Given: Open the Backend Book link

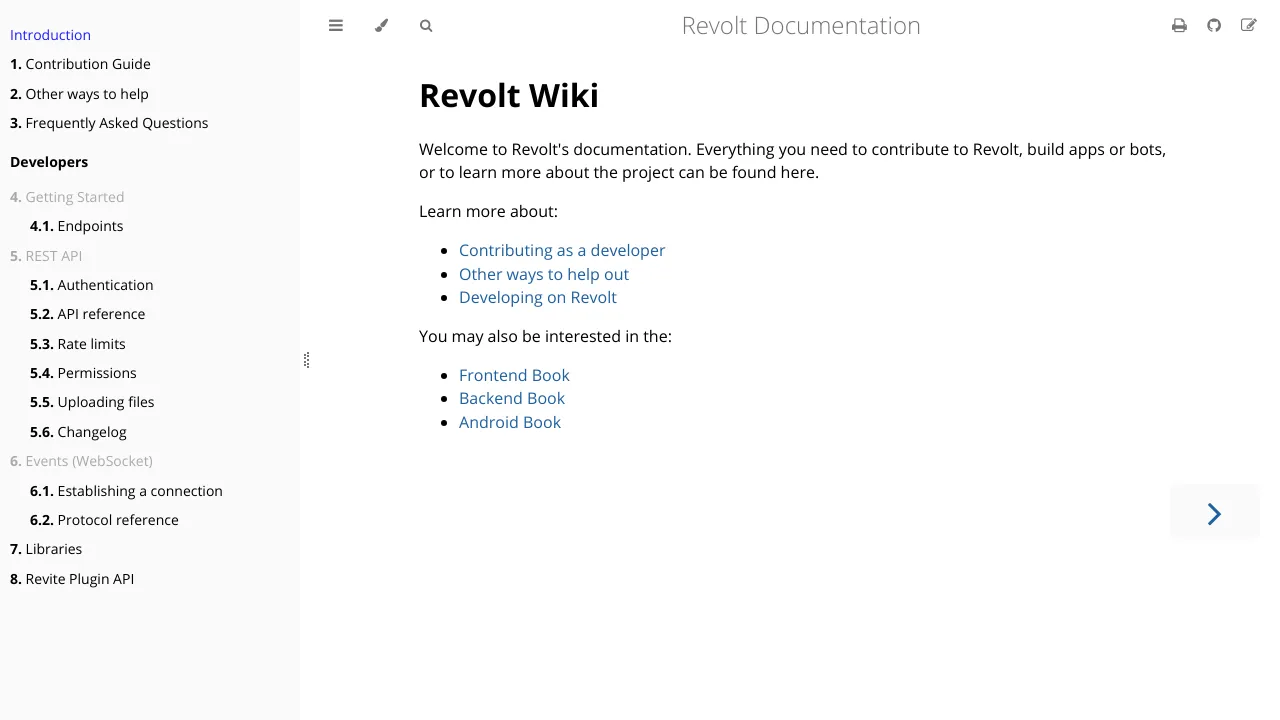Looking at the screenshot, I should (512, 398).
